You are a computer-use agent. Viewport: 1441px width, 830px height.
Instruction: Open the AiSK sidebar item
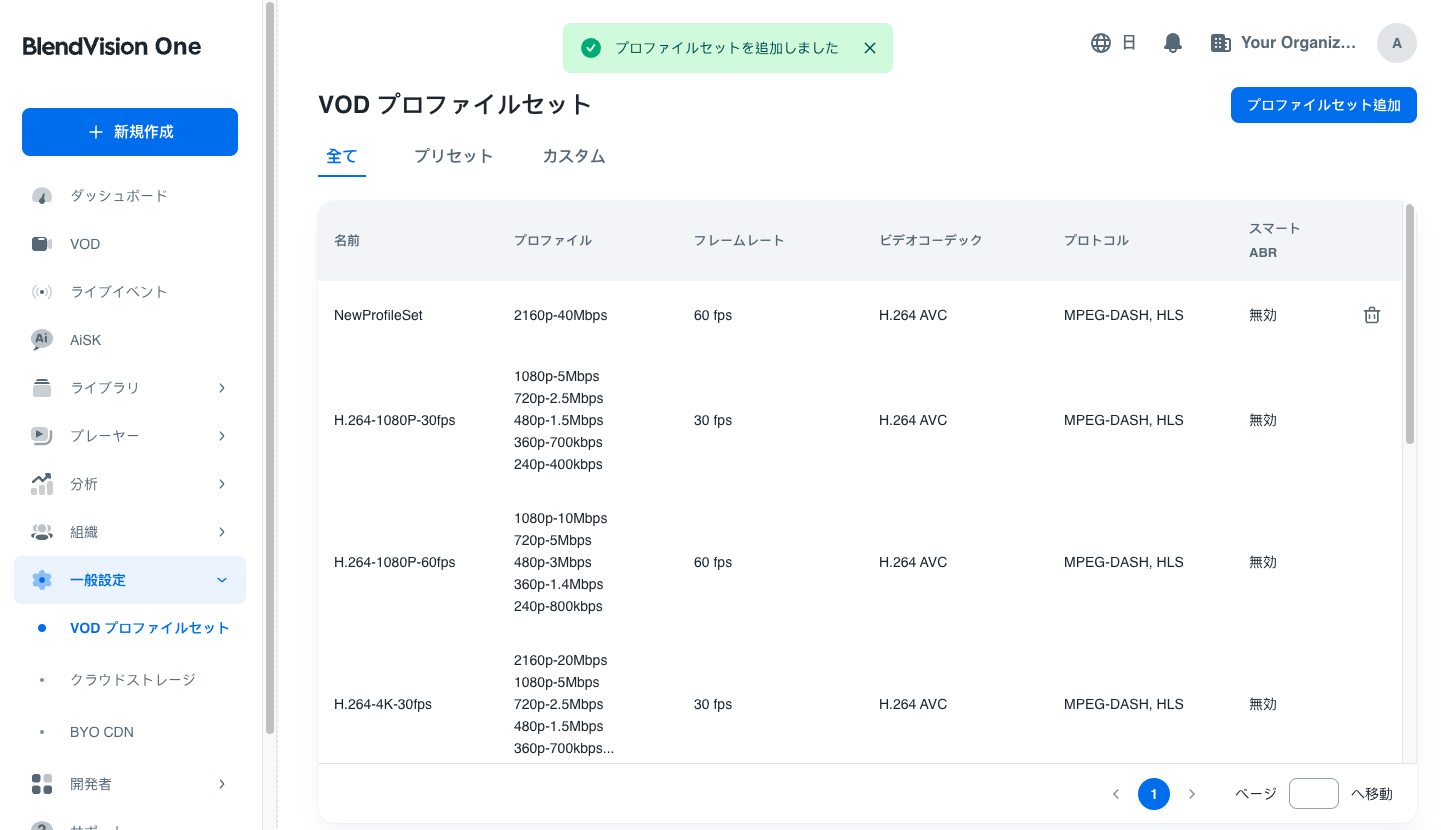[85, 340]
